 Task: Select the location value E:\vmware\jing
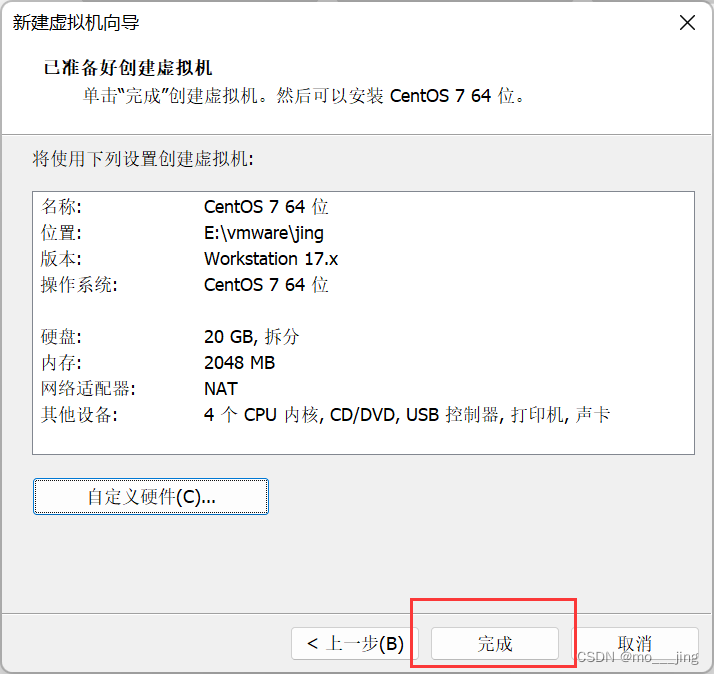point(264,233)
